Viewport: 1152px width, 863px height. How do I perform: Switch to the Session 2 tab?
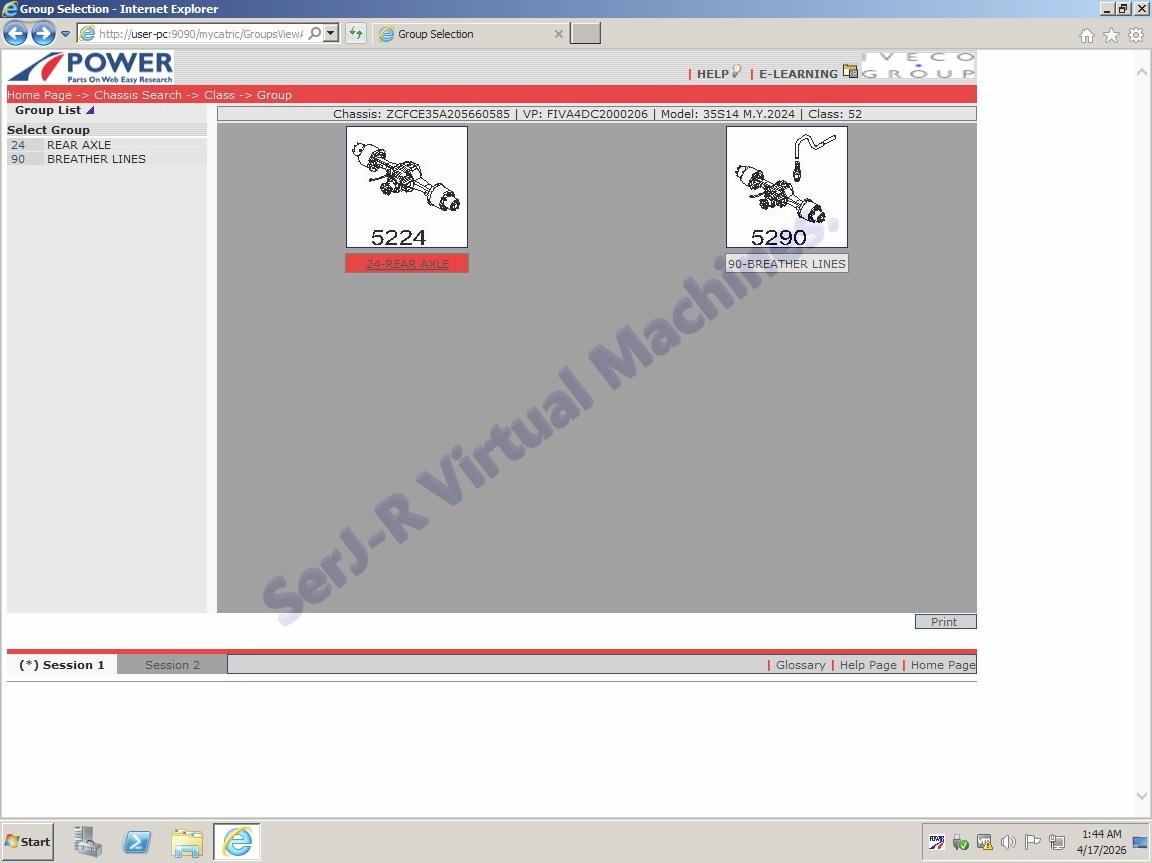[x=172, y=665]
